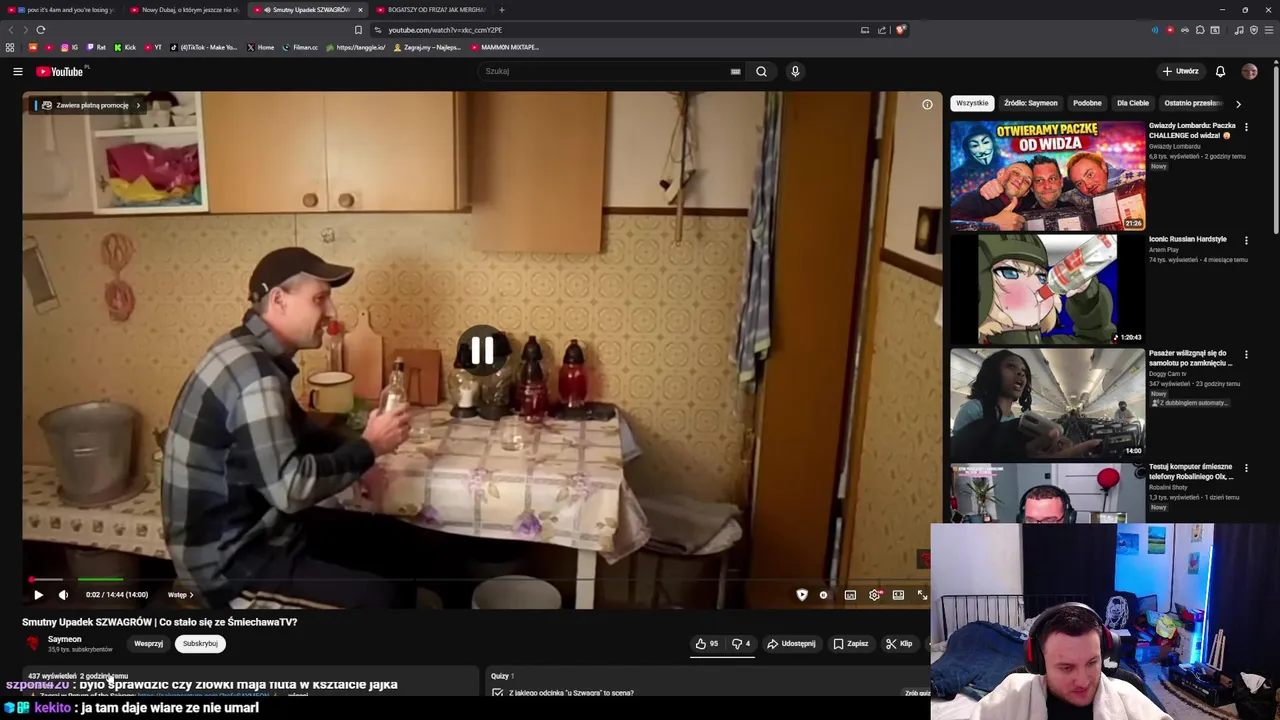Viewport: 1280px width, 720px height.
Task: Open video settings gear
Action: (875, 595)
